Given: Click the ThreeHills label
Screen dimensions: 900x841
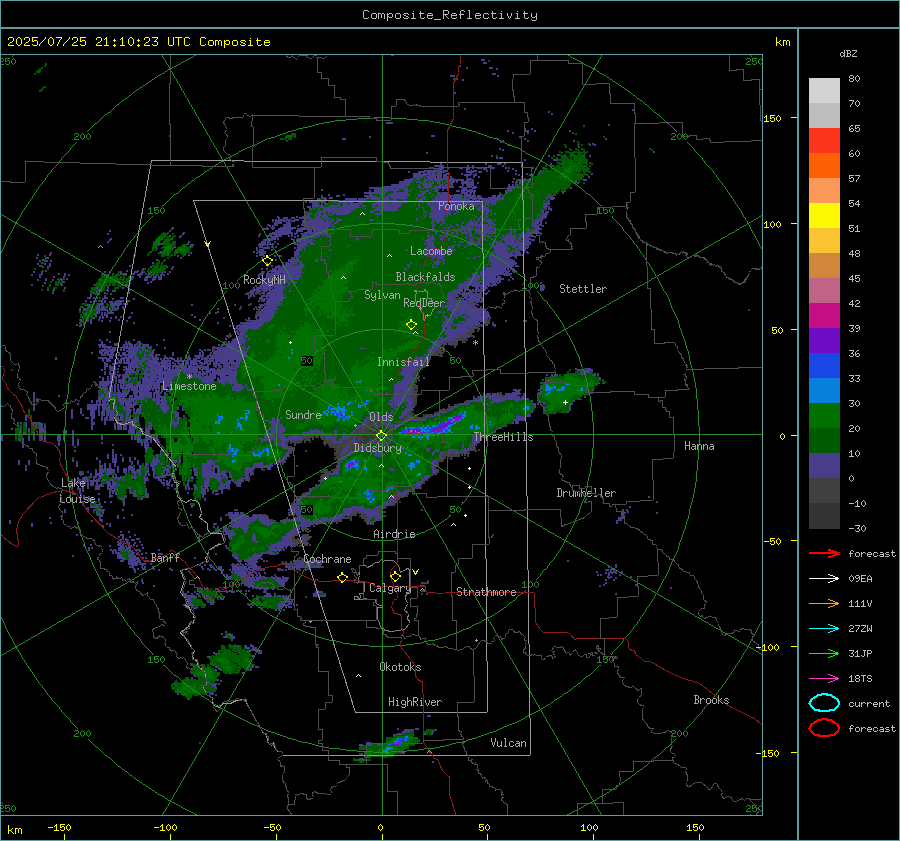Looking at the screenshot, I should tap(503, 437).
